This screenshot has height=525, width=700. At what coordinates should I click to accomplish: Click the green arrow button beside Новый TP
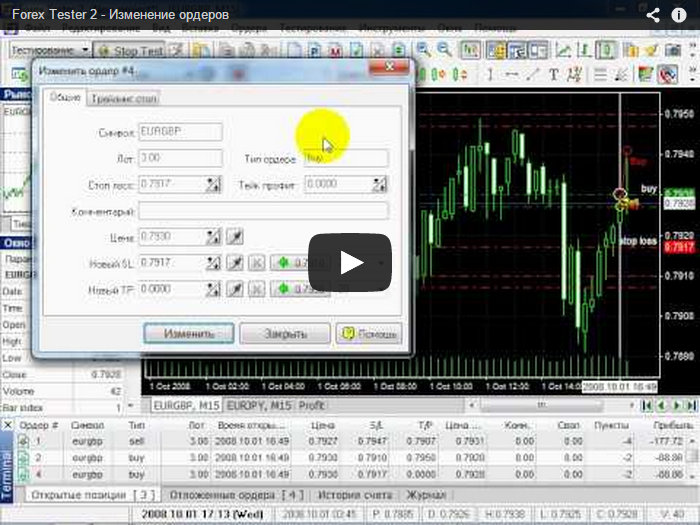pos(300,289)
